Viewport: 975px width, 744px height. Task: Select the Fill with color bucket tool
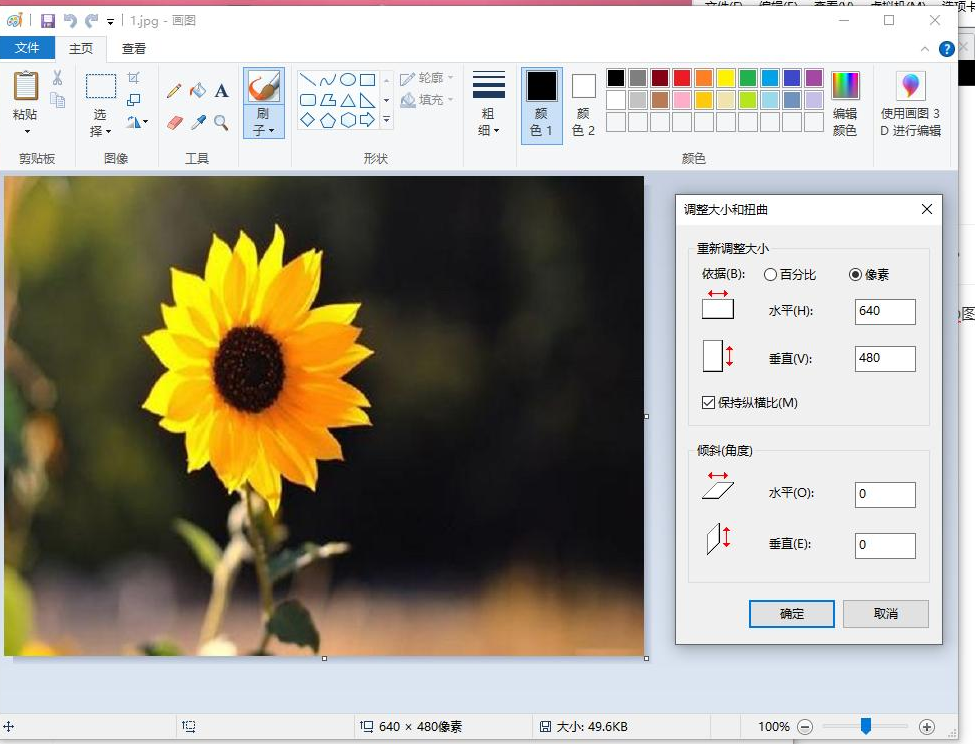coord(198,91)
